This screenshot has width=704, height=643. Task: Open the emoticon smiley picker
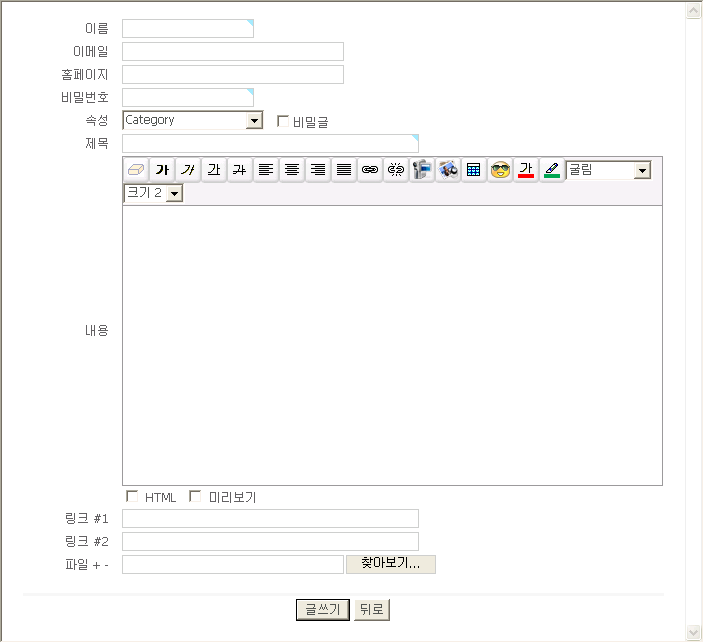pyautogui.click(x=500, y=170)
